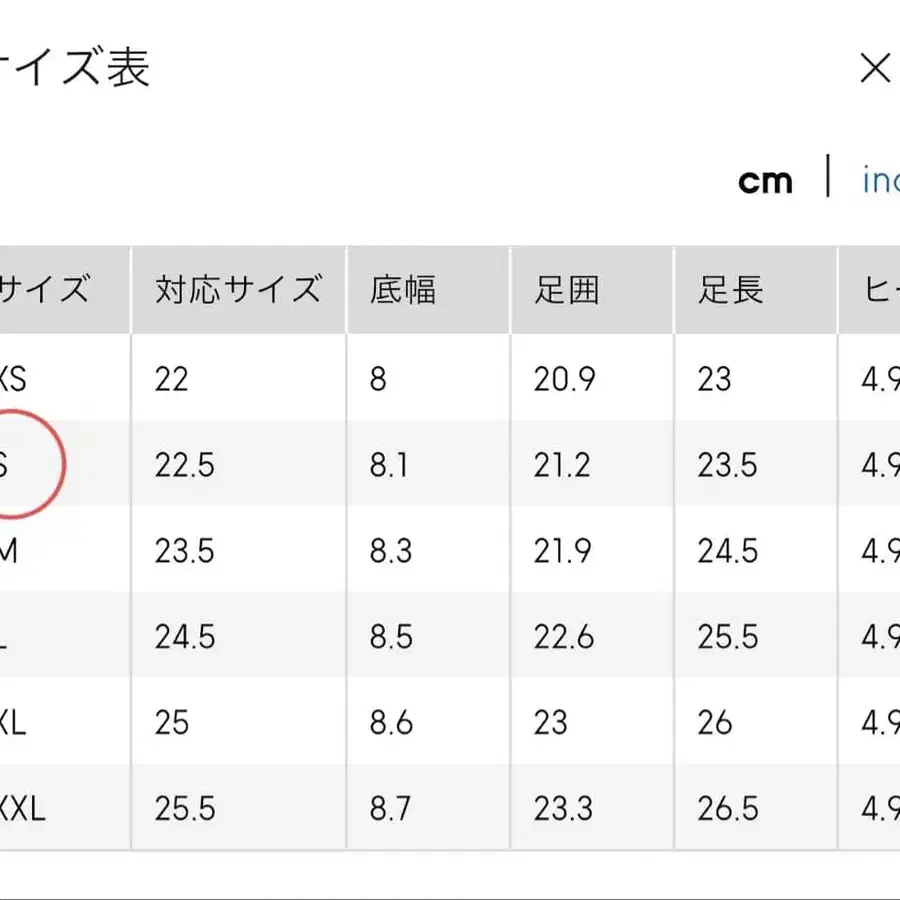Click the 足長 column header
This screenshot has height=900, width=900.
click(730, 290)
